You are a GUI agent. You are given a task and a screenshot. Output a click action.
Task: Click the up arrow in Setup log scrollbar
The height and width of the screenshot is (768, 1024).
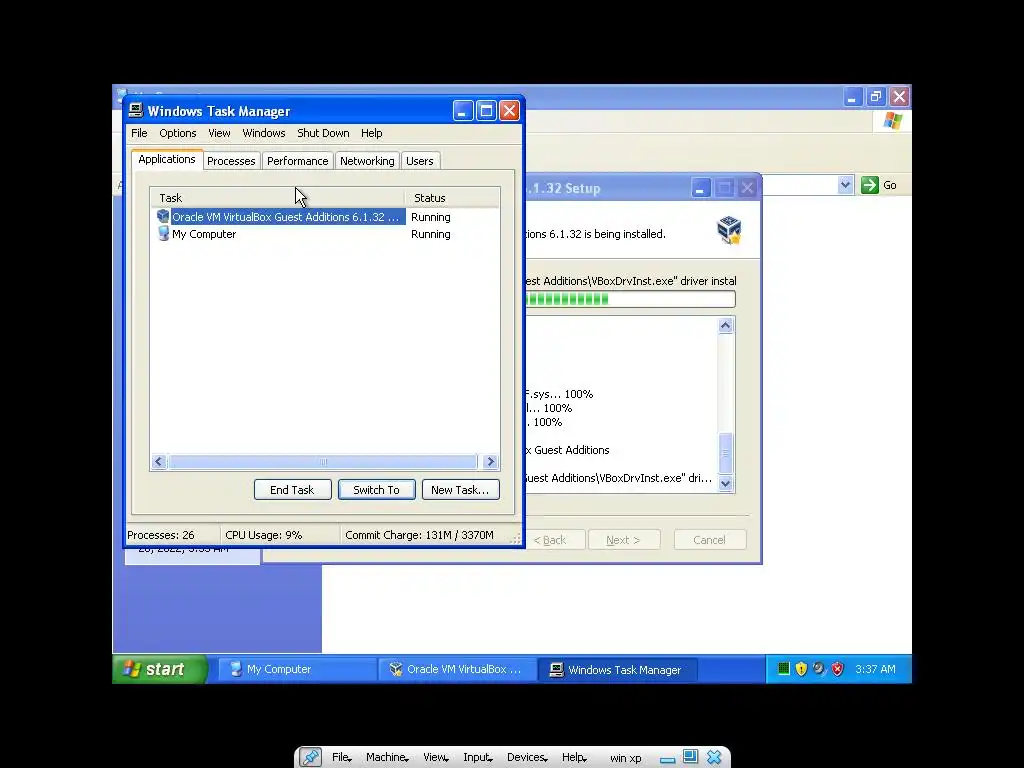(726, 325)
